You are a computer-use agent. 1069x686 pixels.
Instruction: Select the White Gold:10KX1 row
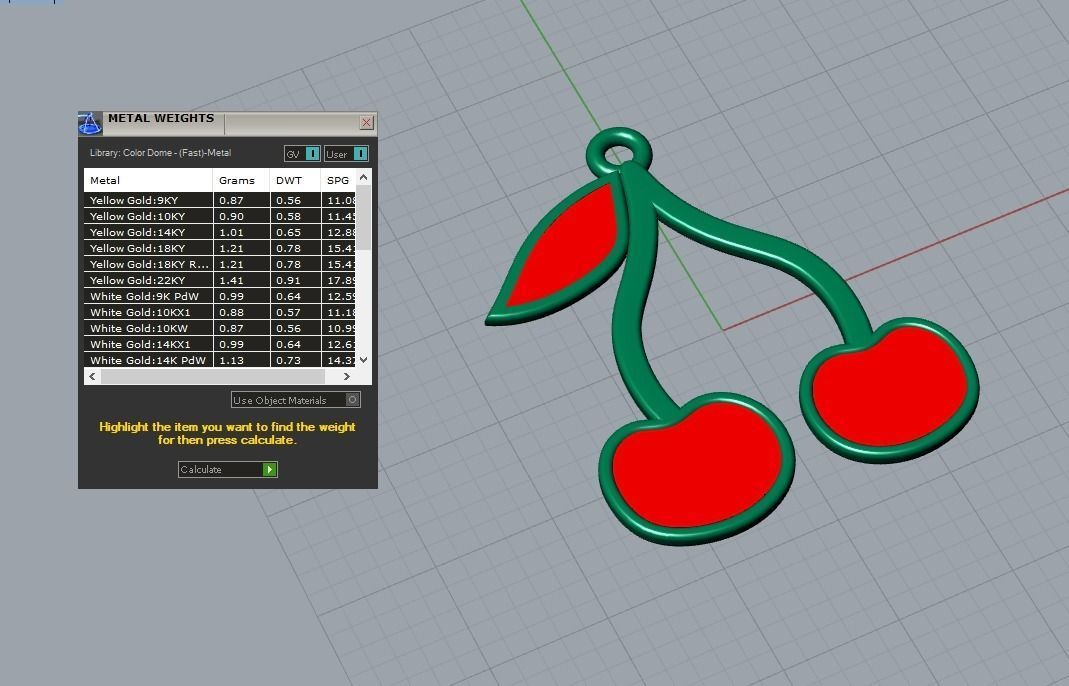point(220,312)
